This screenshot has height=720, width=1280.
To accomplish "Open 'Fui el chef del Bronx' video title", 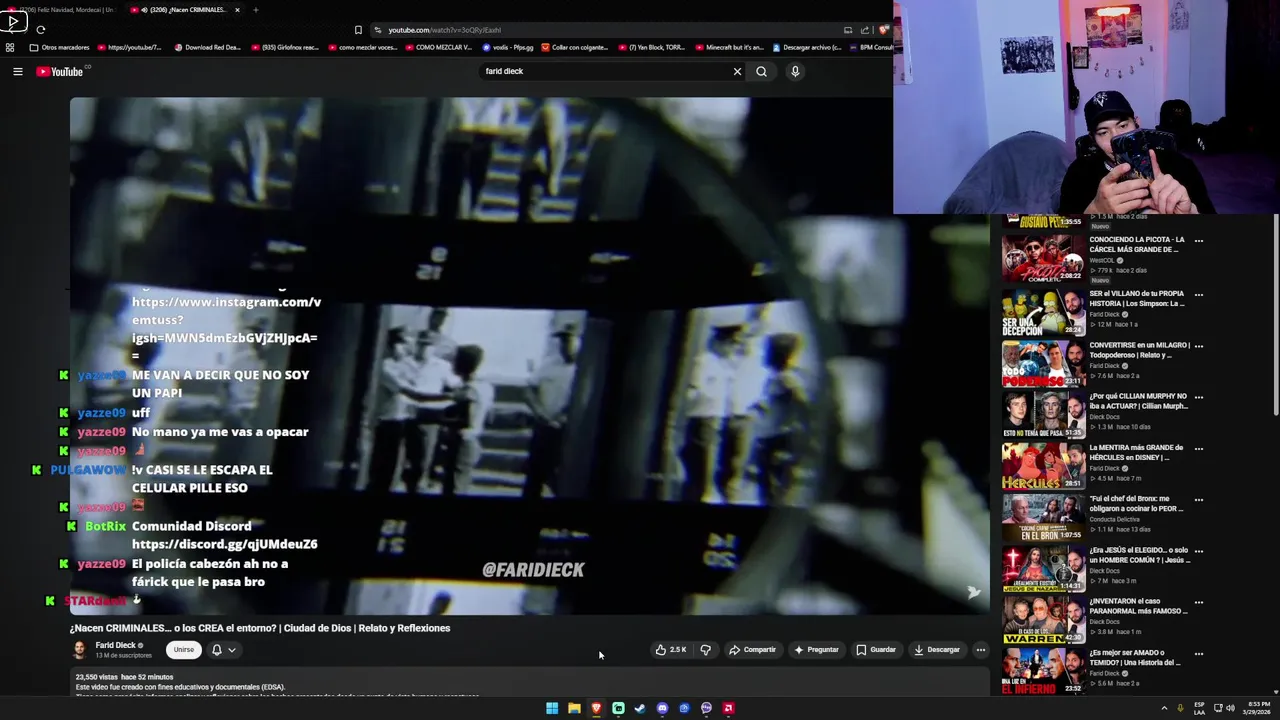I will point(1136,504).
